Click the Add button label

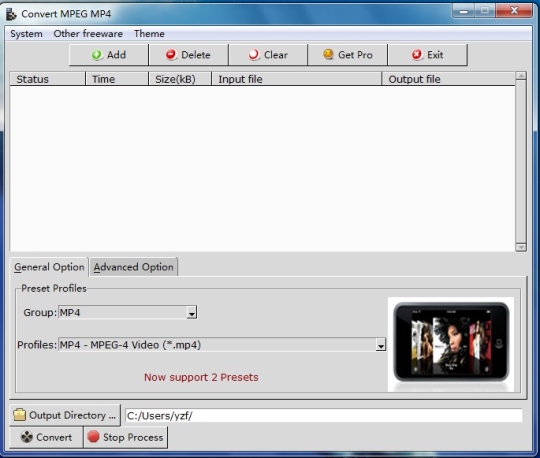[116, 55]
